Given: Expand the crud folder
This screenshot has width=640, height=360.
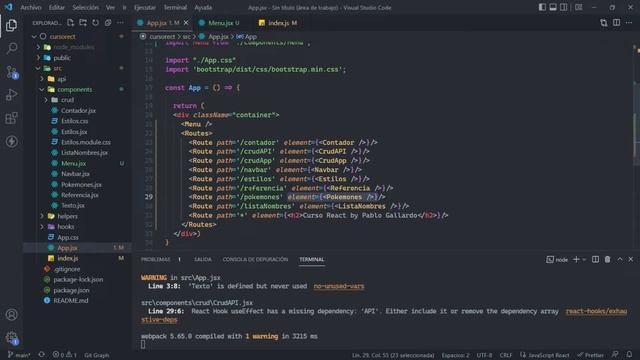Looking at the screenshot, I should point(46,100).
